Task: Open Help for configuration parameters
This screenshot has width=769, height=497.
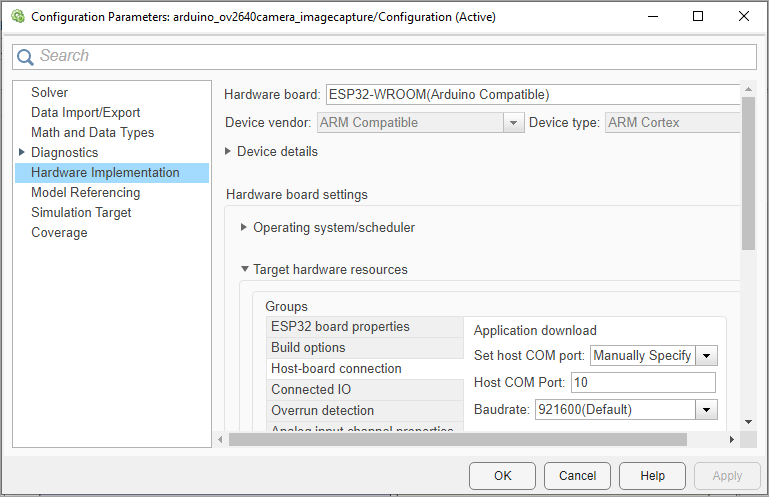Action: [653, 476]
